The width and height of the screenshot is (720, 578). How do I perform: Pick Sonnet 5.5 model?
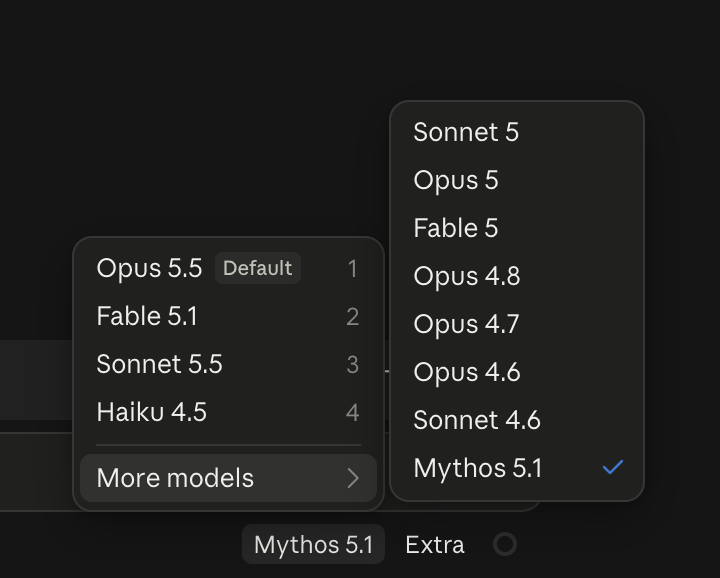tap(228, 364)
